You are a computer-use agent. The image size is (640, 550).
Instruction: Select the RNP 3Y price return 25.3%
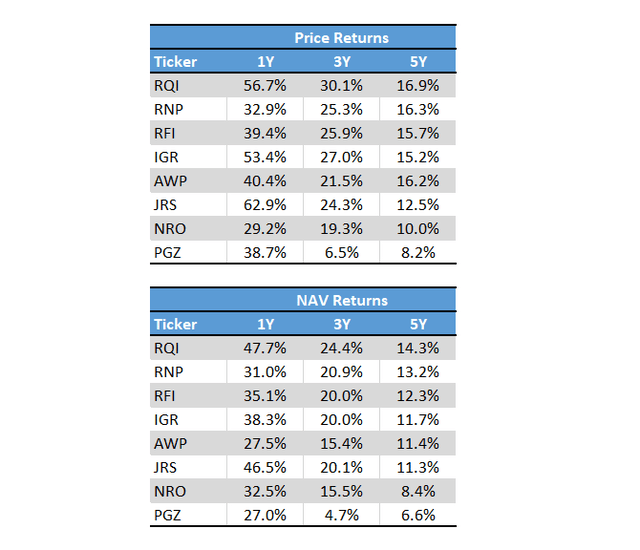341,109
